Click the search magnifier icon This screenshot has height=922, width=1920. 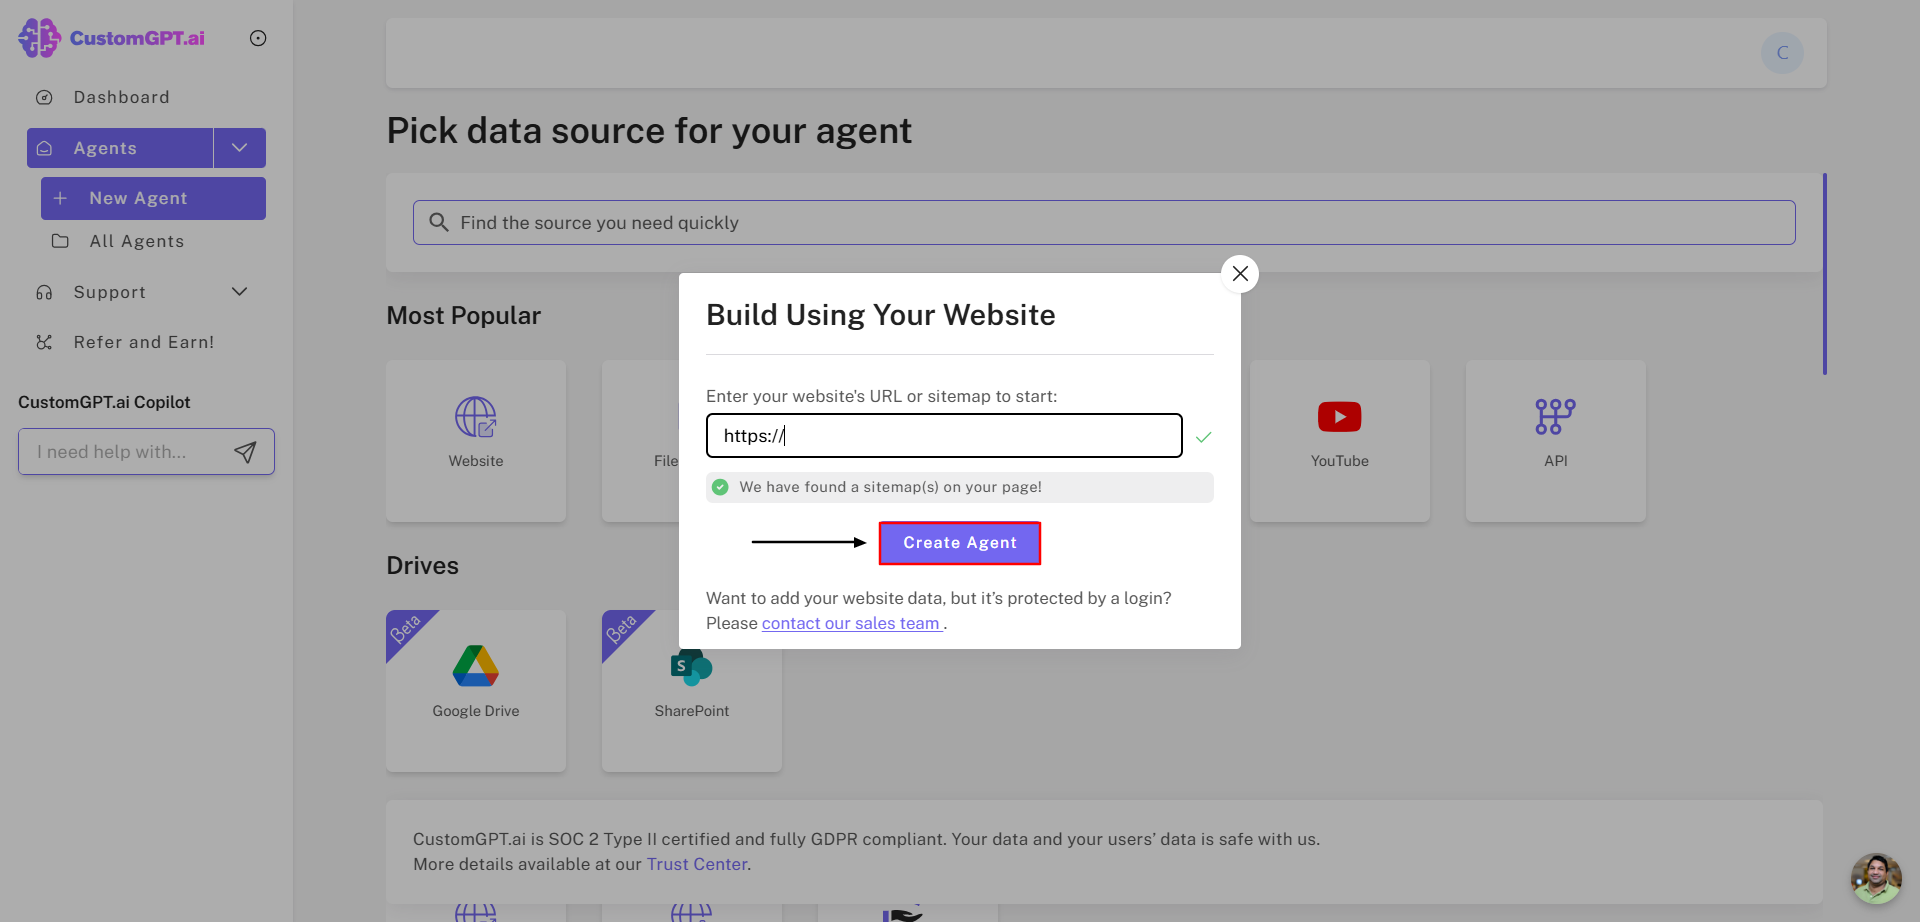pyautogui.click(x=438, y=222)
